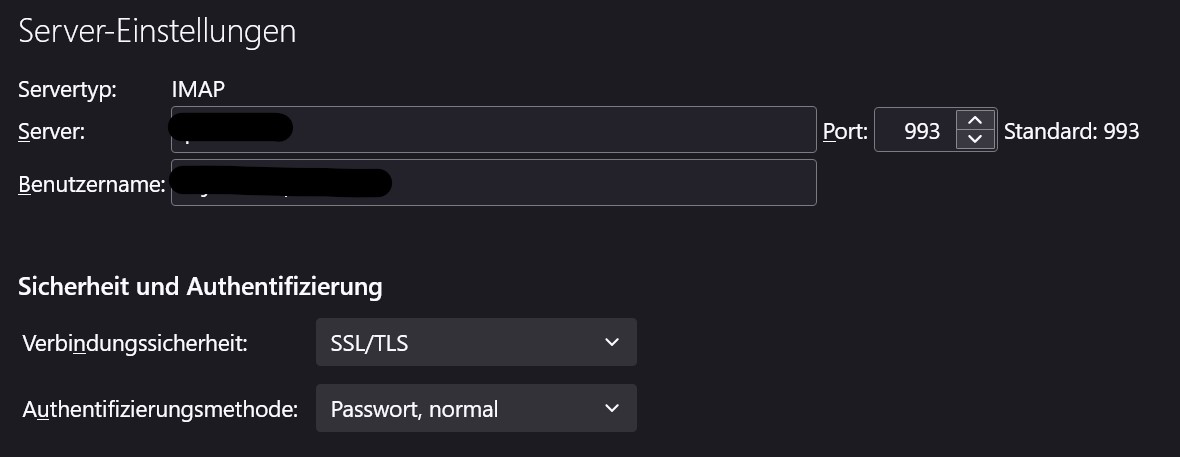The height and width of the screenshot is (457, 1180).
Task: Click the Port: label
Action: 845,131
